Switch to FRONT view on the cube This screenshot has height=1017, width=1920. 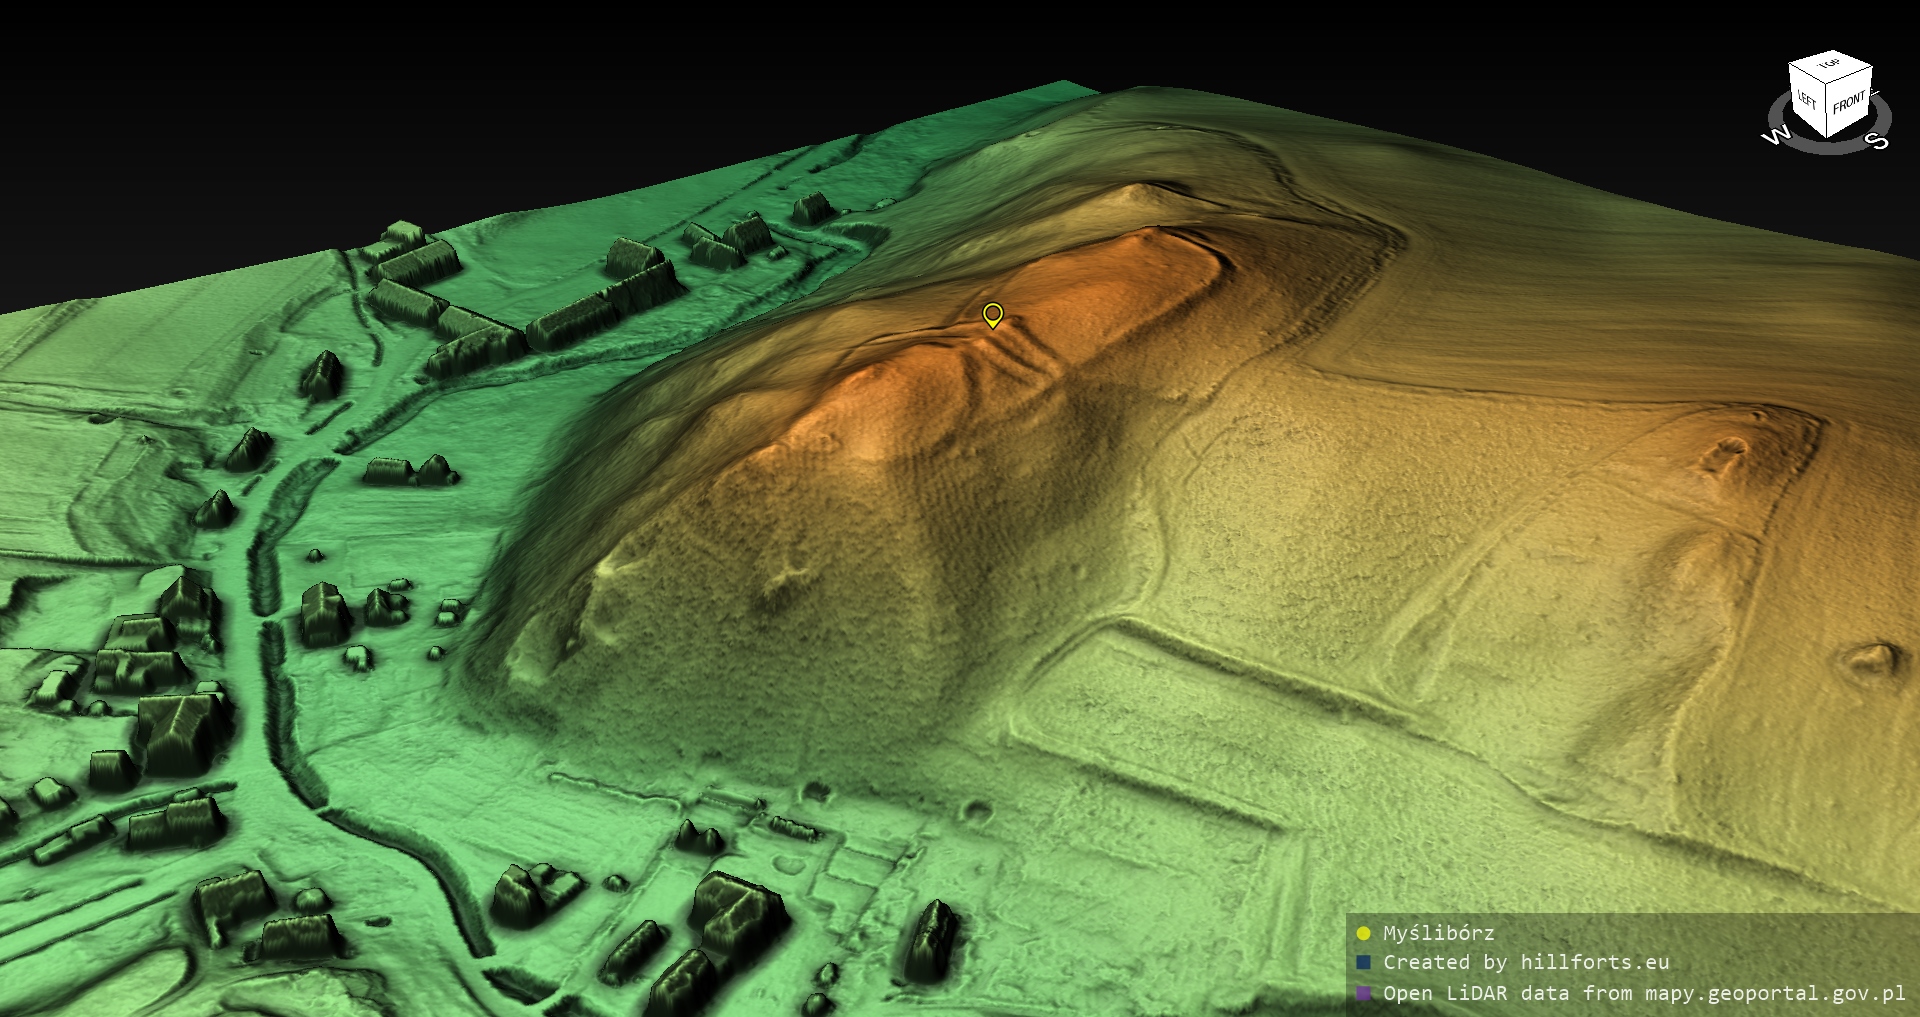1849,101
